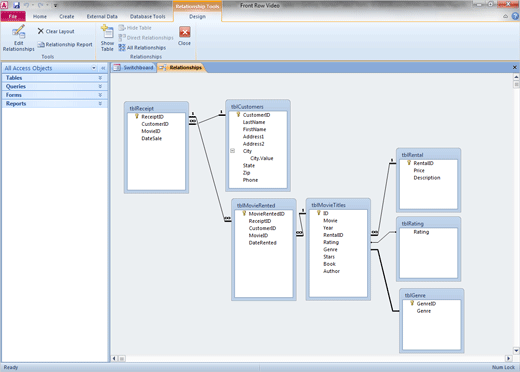This screenshot has width=520, height=372.
Task: Click the CustomerID key icon in tblCustomers
Action: point(238,115)
